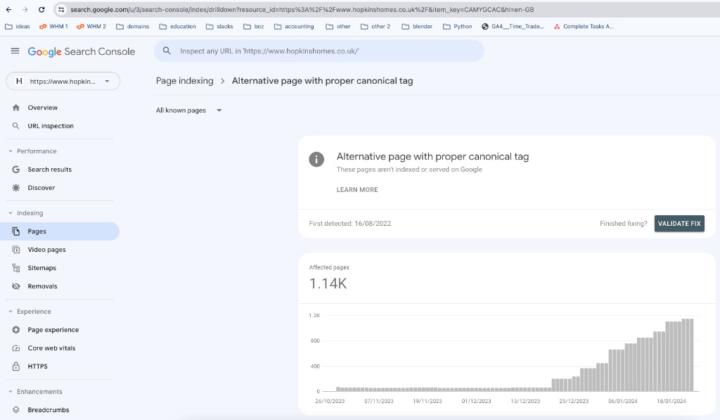720x420 pixels.
Task: Open the education bookmark folder
Action: click(178, 27)
